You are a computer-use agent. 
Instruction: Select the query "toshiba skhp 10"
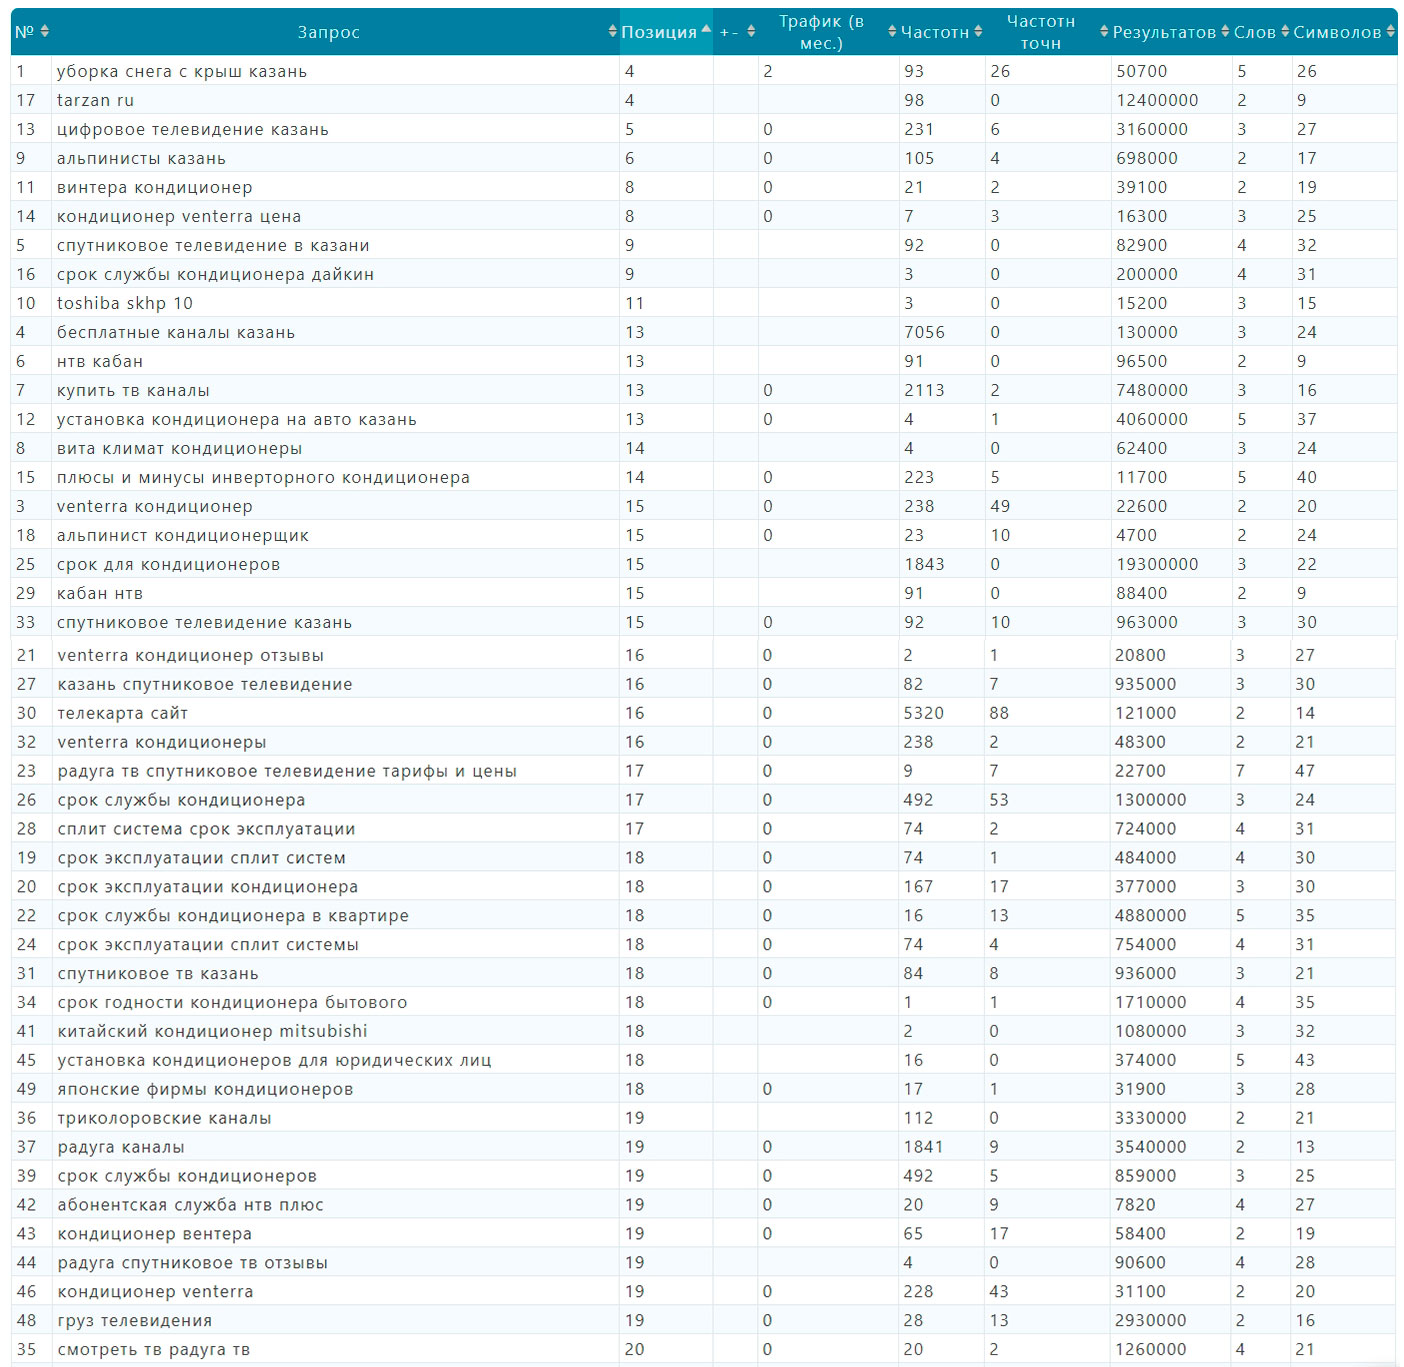point(125,303)
